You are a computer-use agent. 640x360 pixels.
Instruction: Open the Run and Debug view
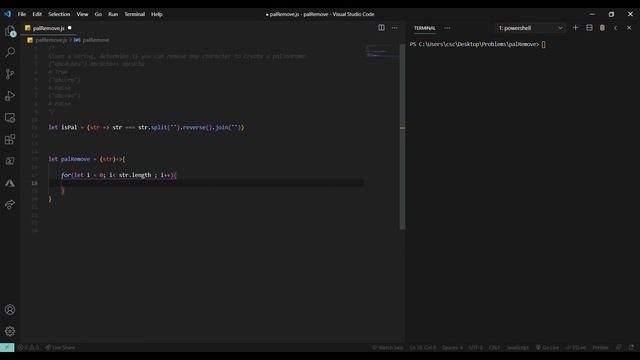(10, 96)
